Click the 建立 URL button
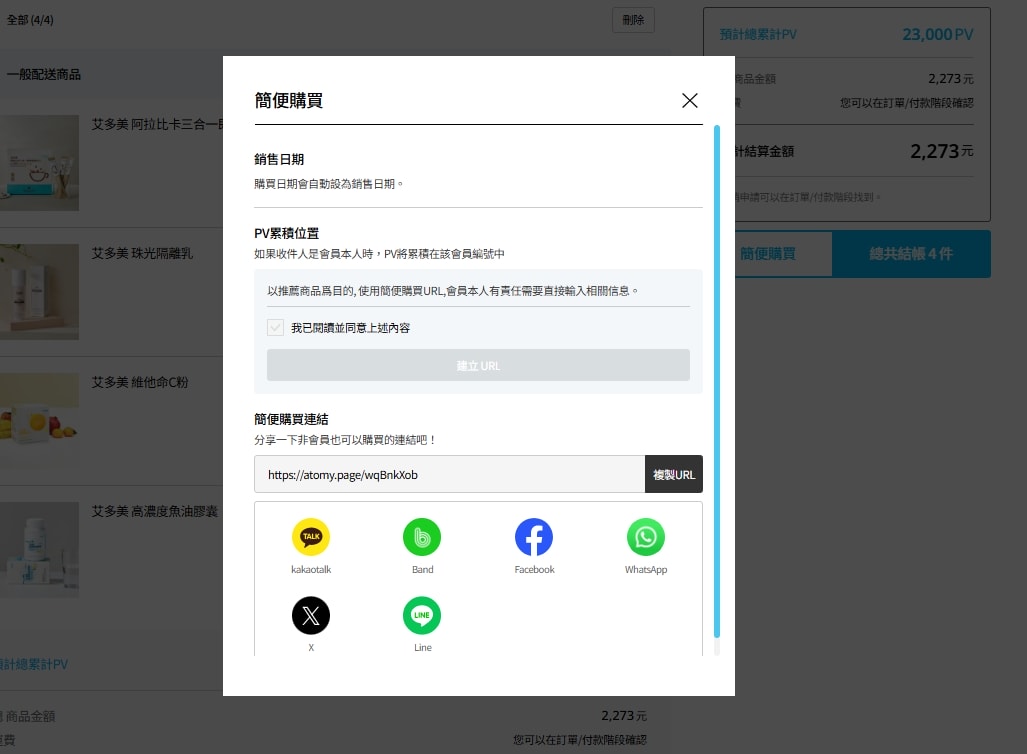This screenshot has height=754, width=1027. (x=478, y=365)
